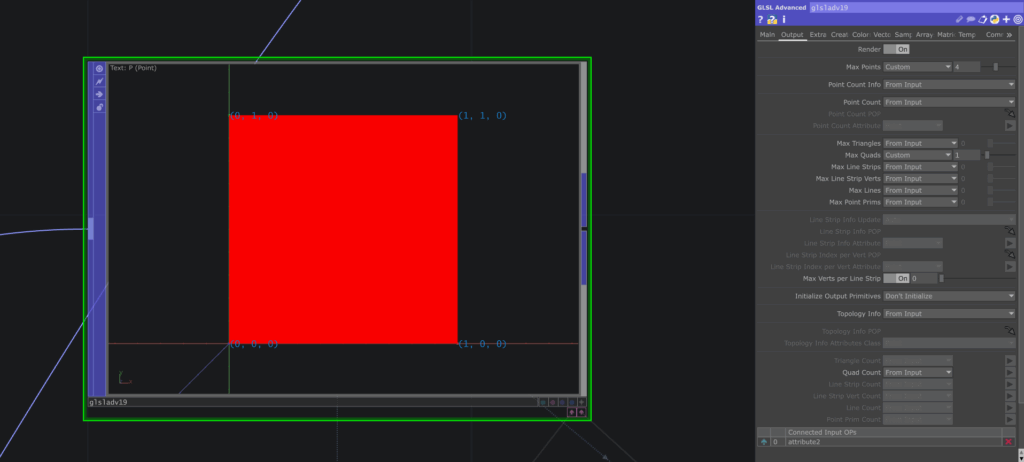Switch to the Extra tab
Image resolution: width=1024 pixels, height=462 pixels.
tap(818, 35)
